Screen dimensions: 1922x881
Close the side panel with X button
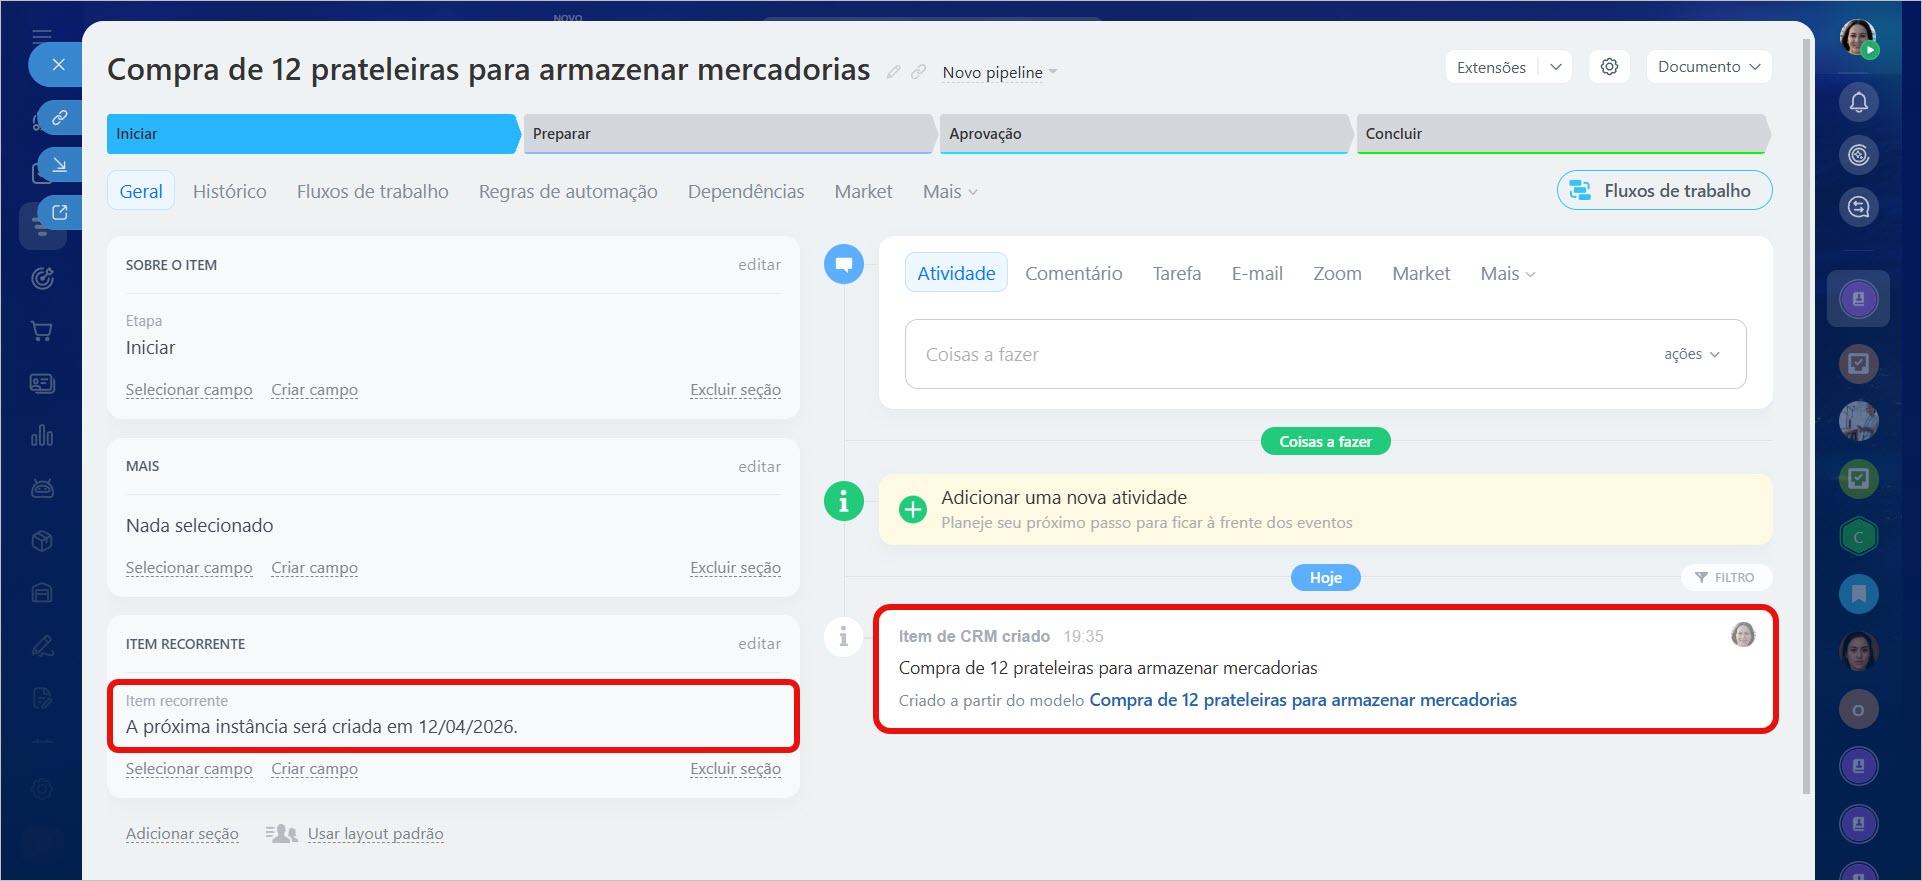point(58,65)
